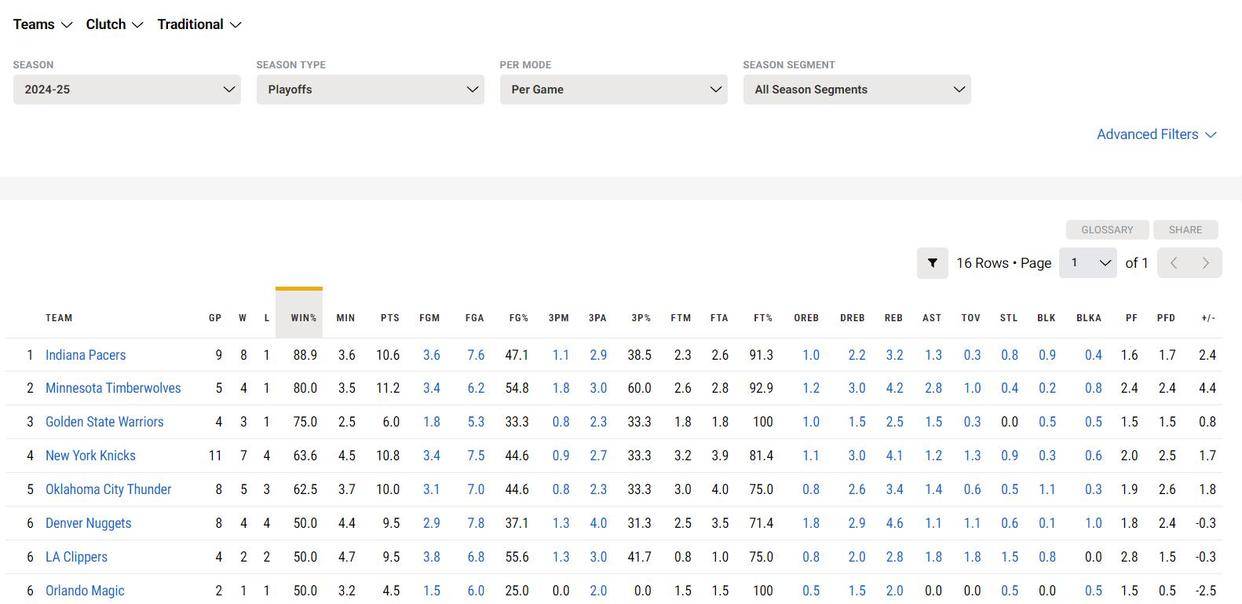Open the Season Type Playoffs selector
The width and height of the screenshot is (1242, 604).
click(370, 89)
